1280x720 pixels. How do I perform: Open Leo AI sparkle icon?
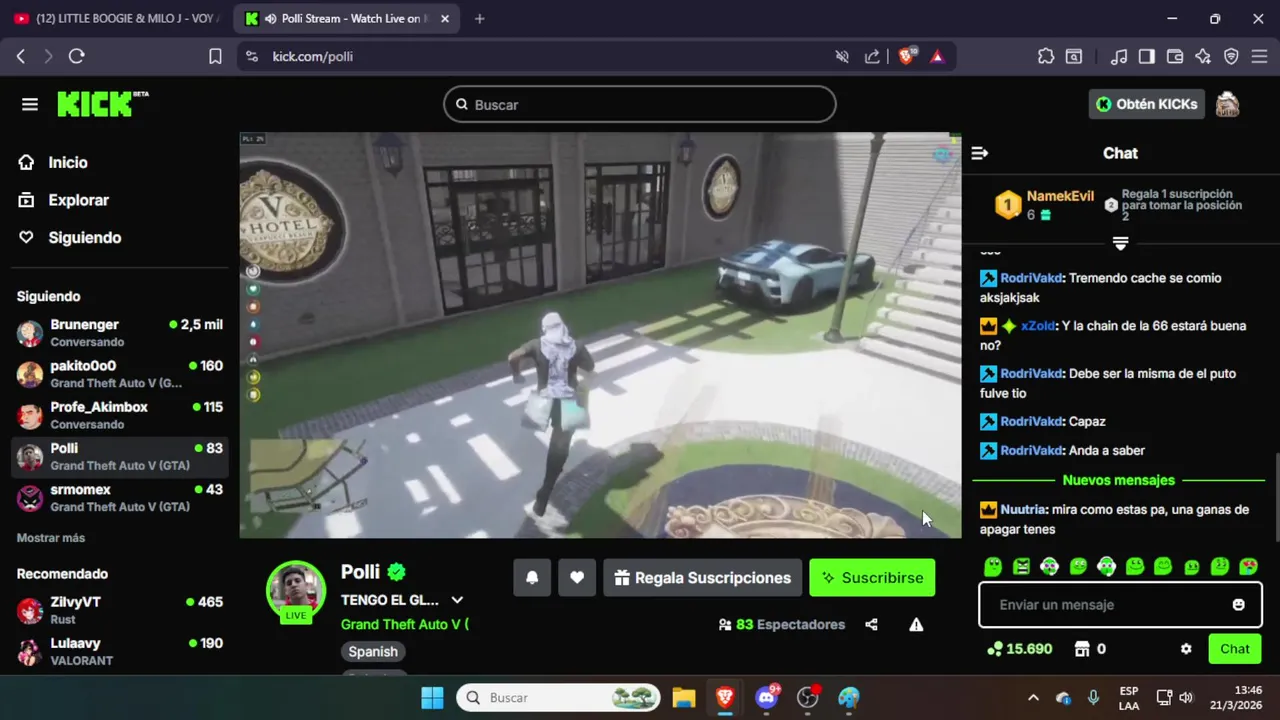[1203, 57]
